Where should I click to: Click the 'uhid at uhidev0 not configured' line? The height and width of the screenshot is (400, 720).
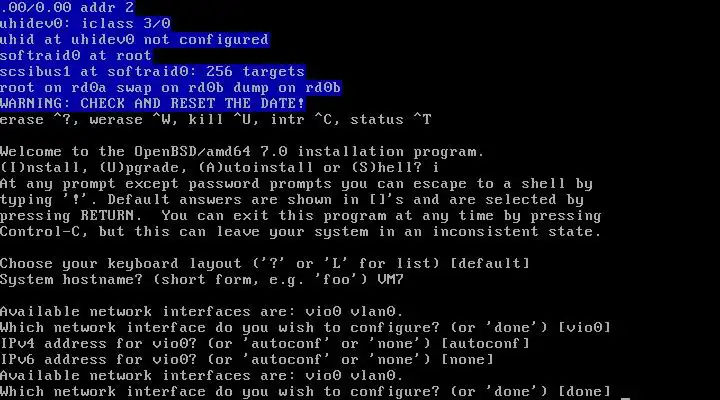tap(135, 39)
